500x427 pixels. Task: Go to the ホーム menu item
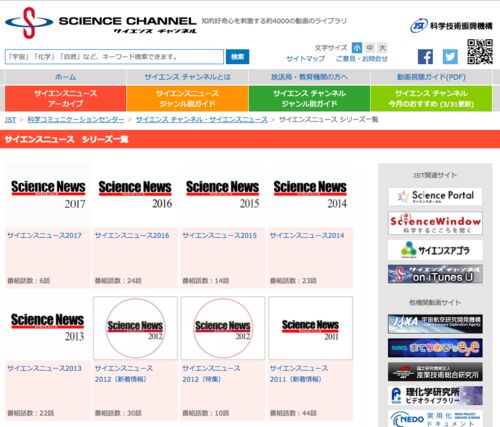(65, 77)
